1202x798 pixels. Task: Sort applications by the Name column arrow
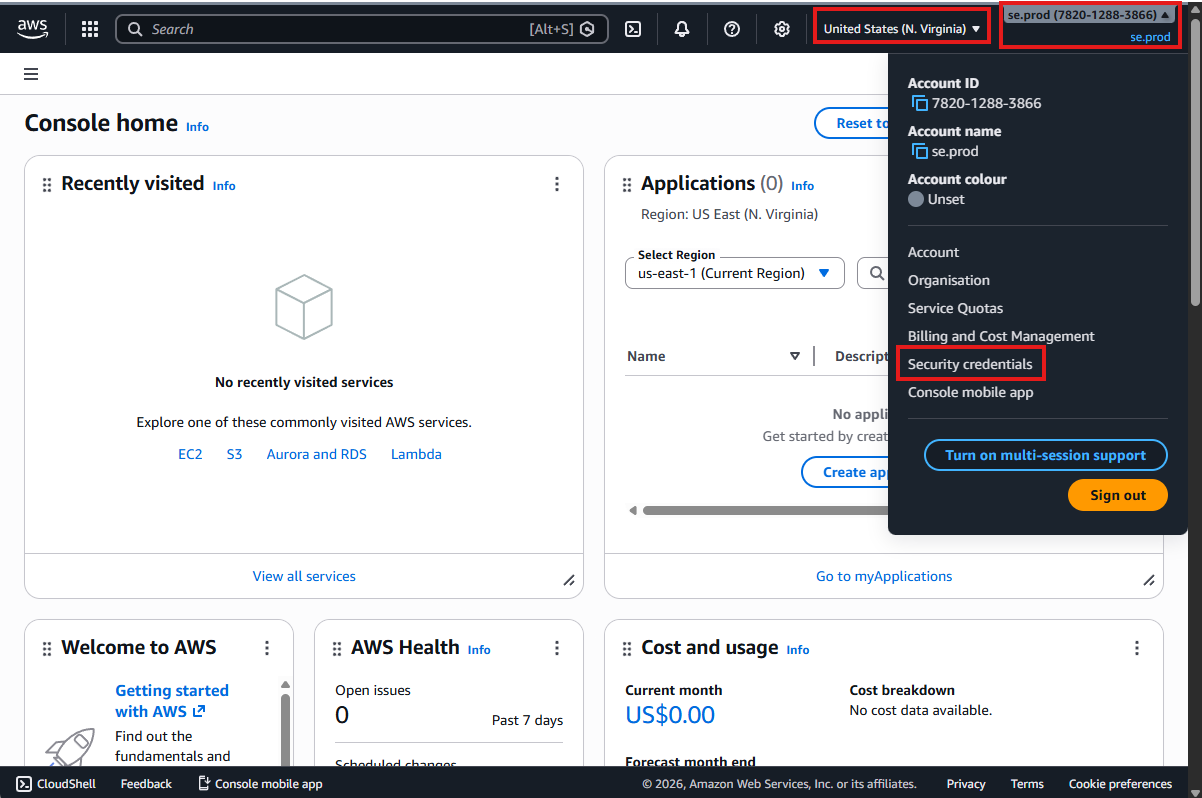[795, 356]
